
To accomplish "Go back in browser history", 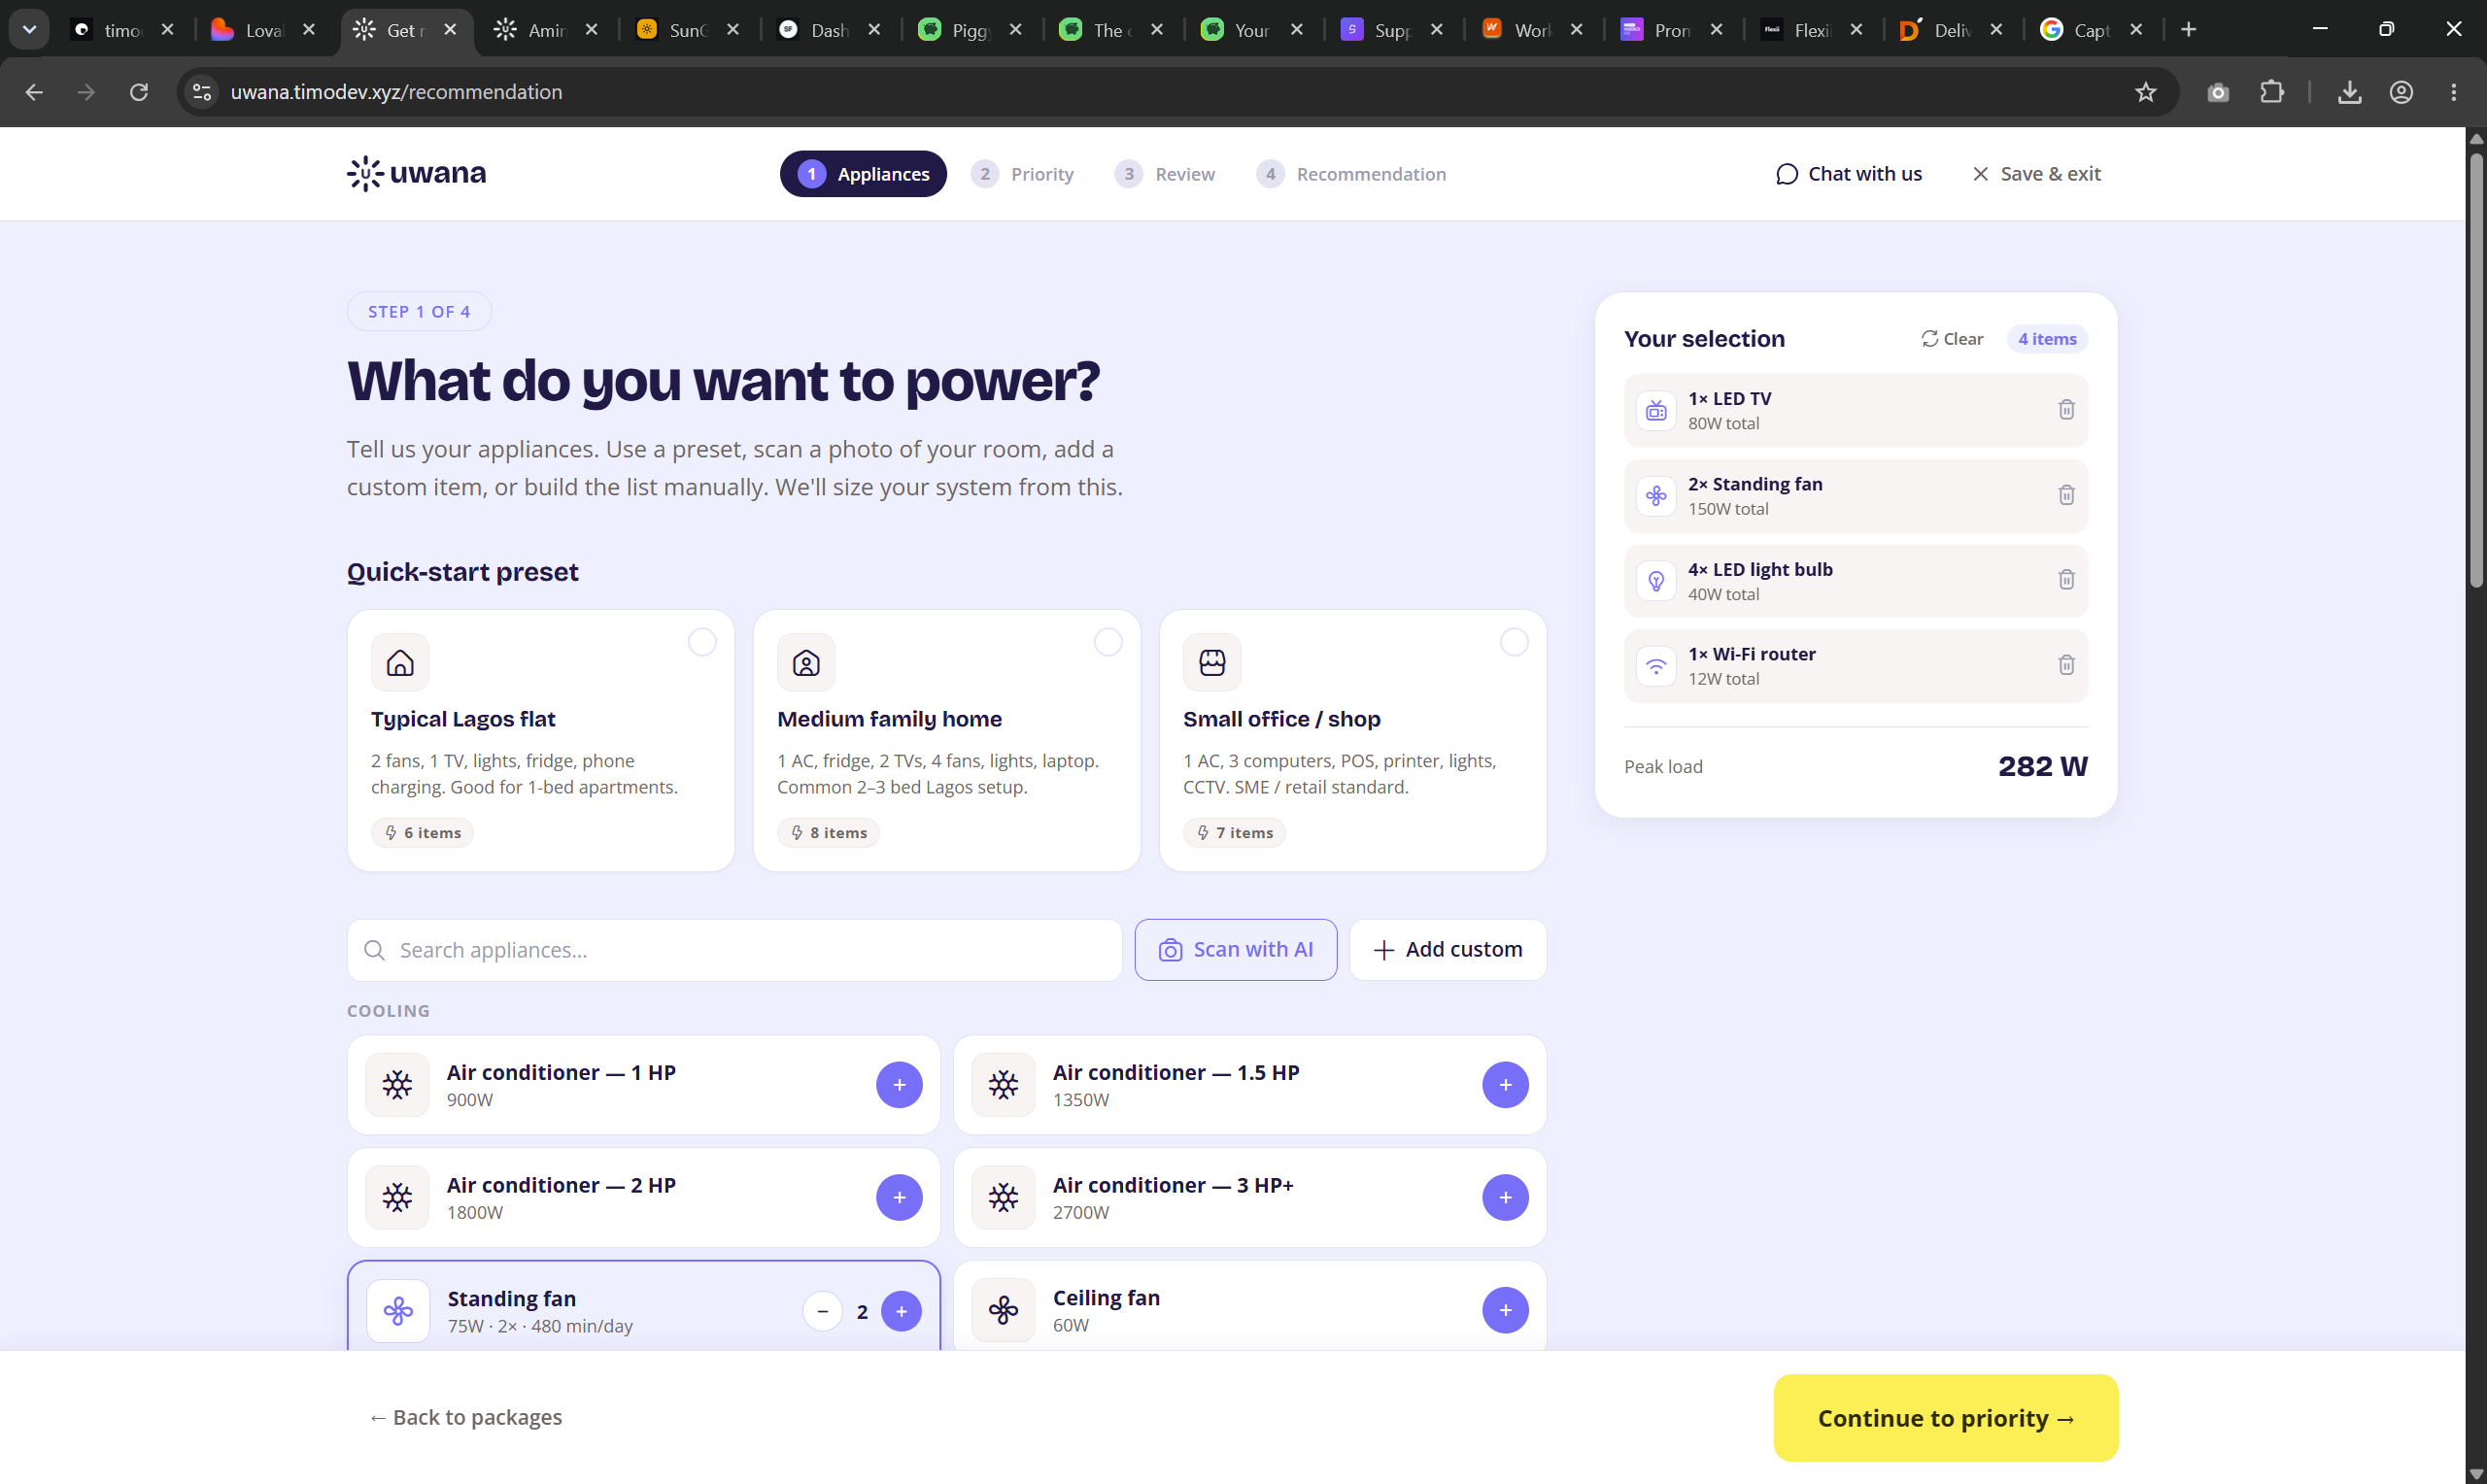I will [x=34, y=92].
